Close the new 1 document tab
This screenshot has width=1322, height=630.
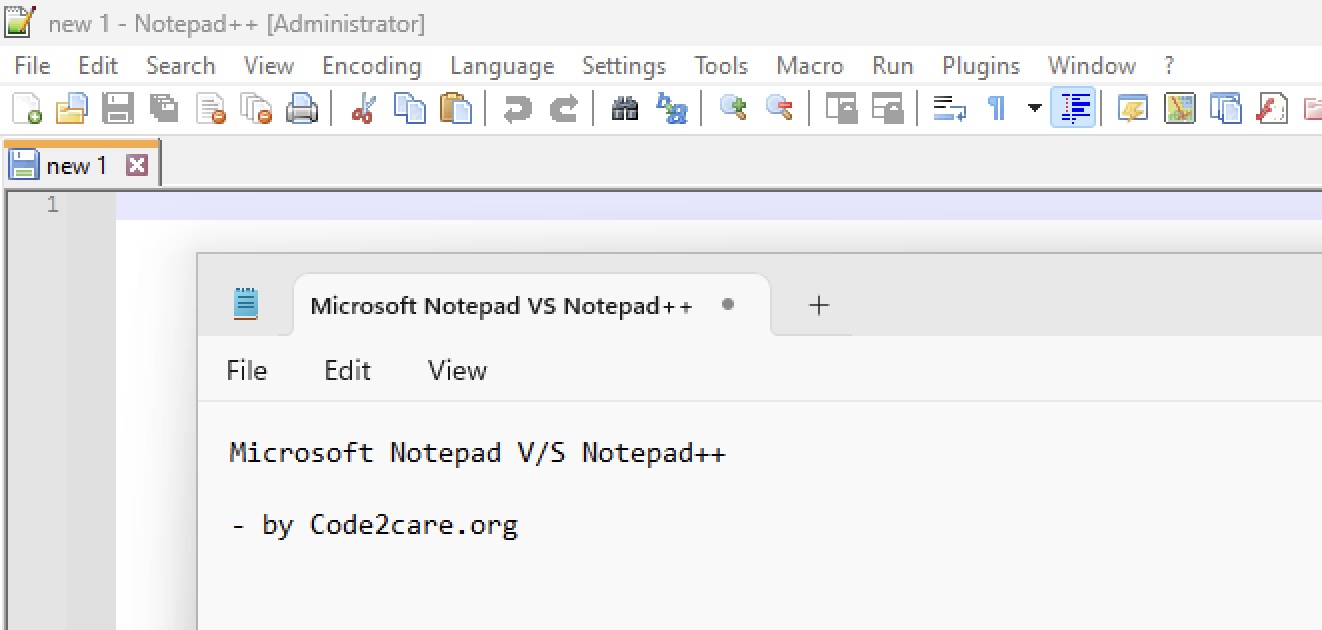point(137,163)
